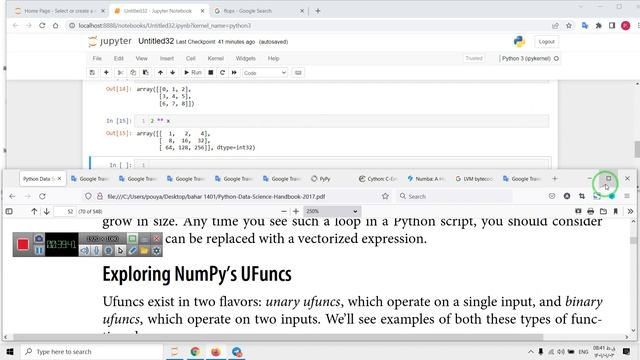
Task: Go to Chrome home page icon
Action: click(56, 25)
